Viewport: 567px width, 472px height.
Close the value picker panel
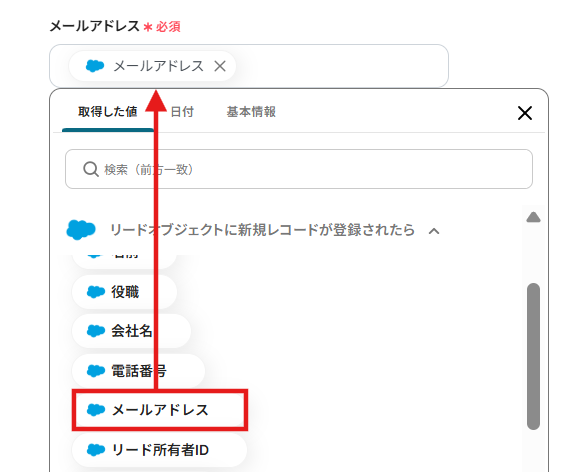coord(525,113)
